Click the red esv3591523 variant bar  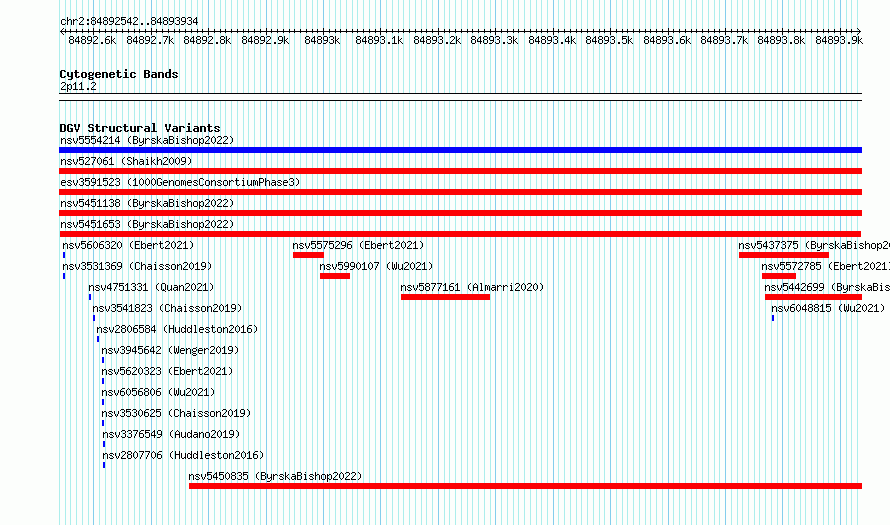pyautogui.click(x=460, y=192)
